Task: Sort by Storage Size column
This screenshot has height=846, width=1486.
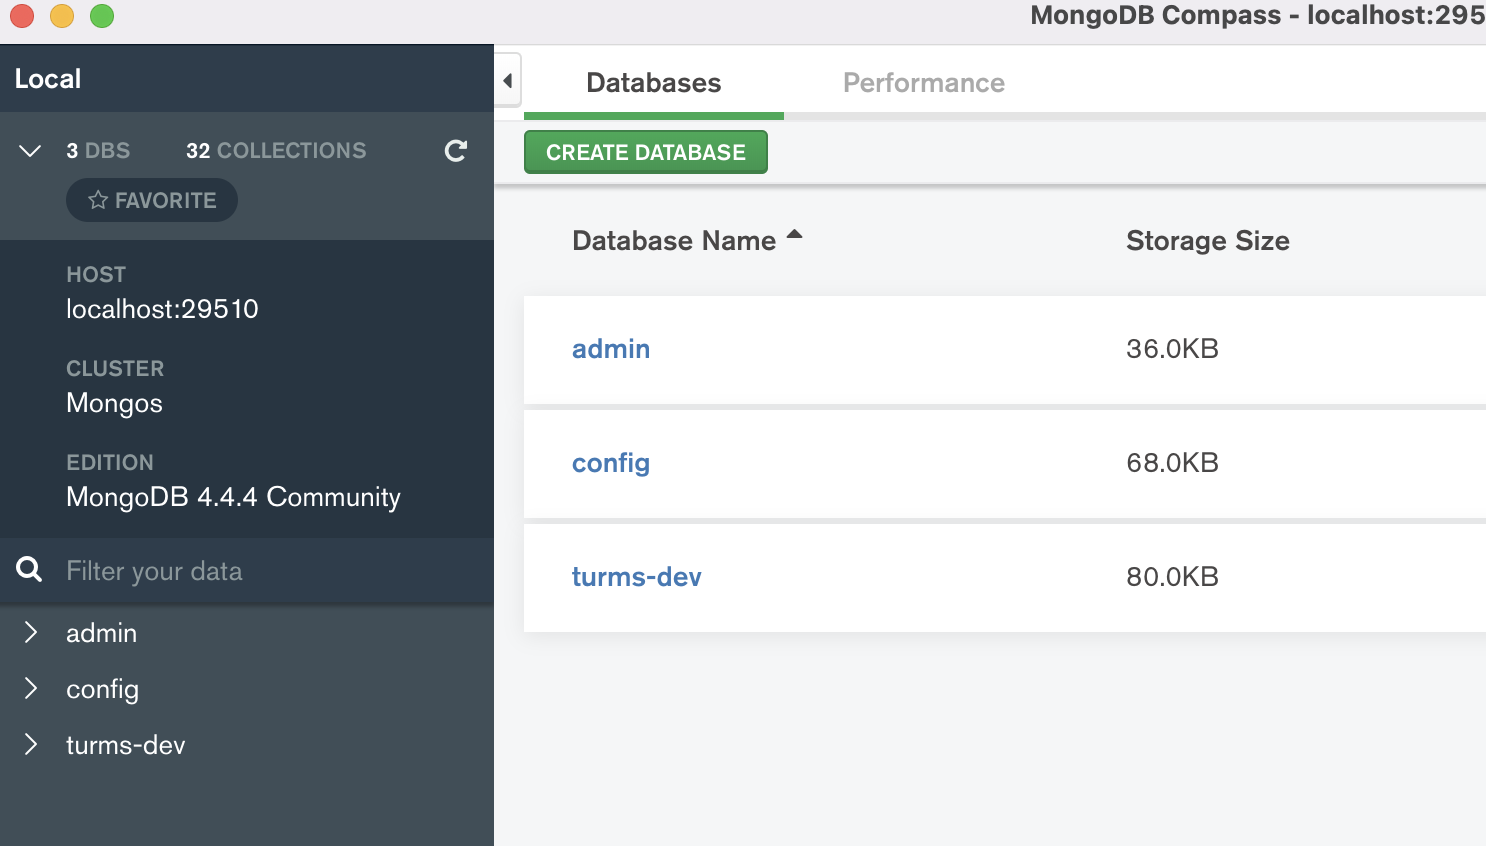Action: [1207, 241]
